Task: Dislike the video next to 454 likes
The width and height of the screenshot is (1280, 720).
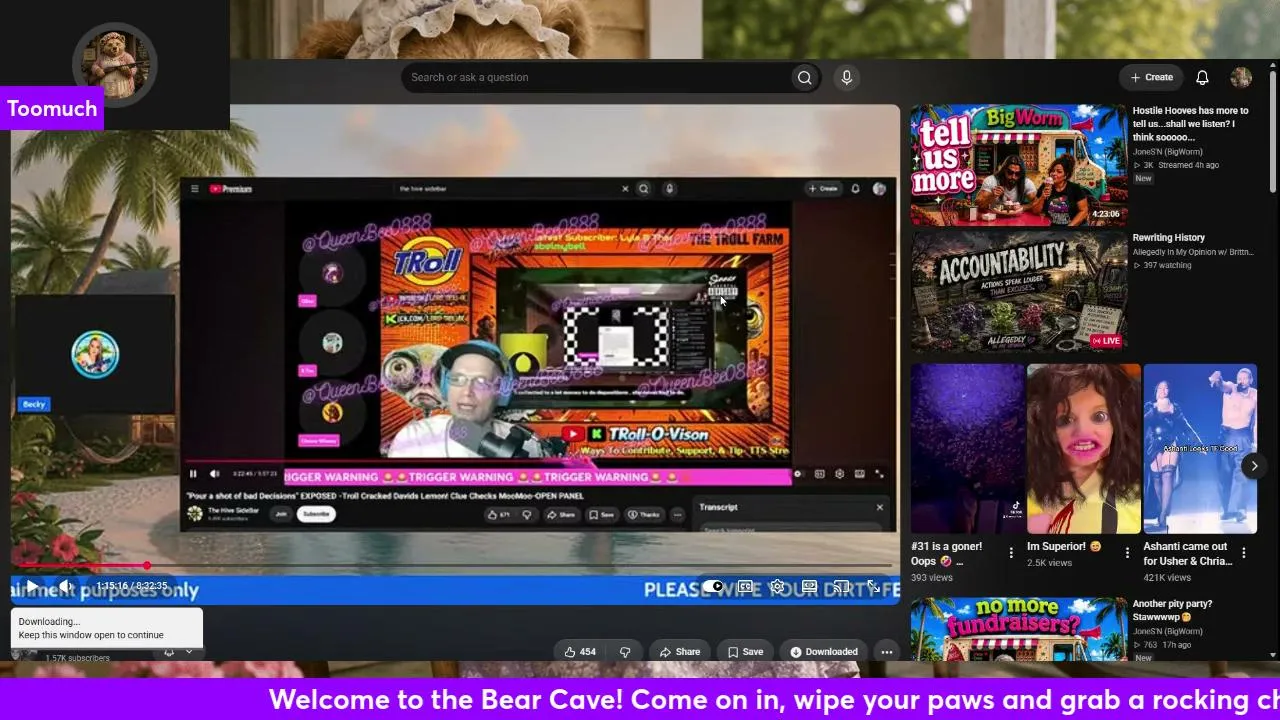Action: coord(625,652)
